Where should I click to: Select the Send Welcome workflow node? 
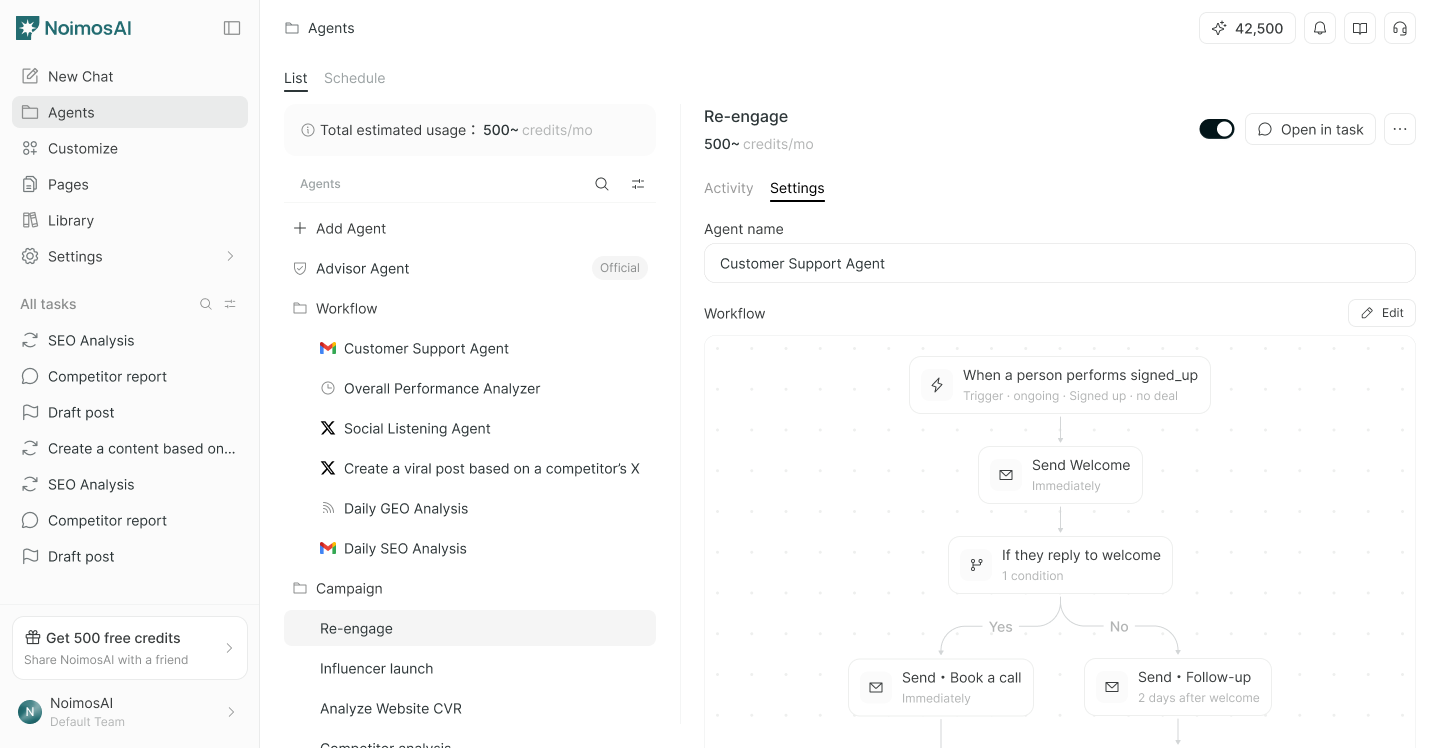[x=1060, y=475]
